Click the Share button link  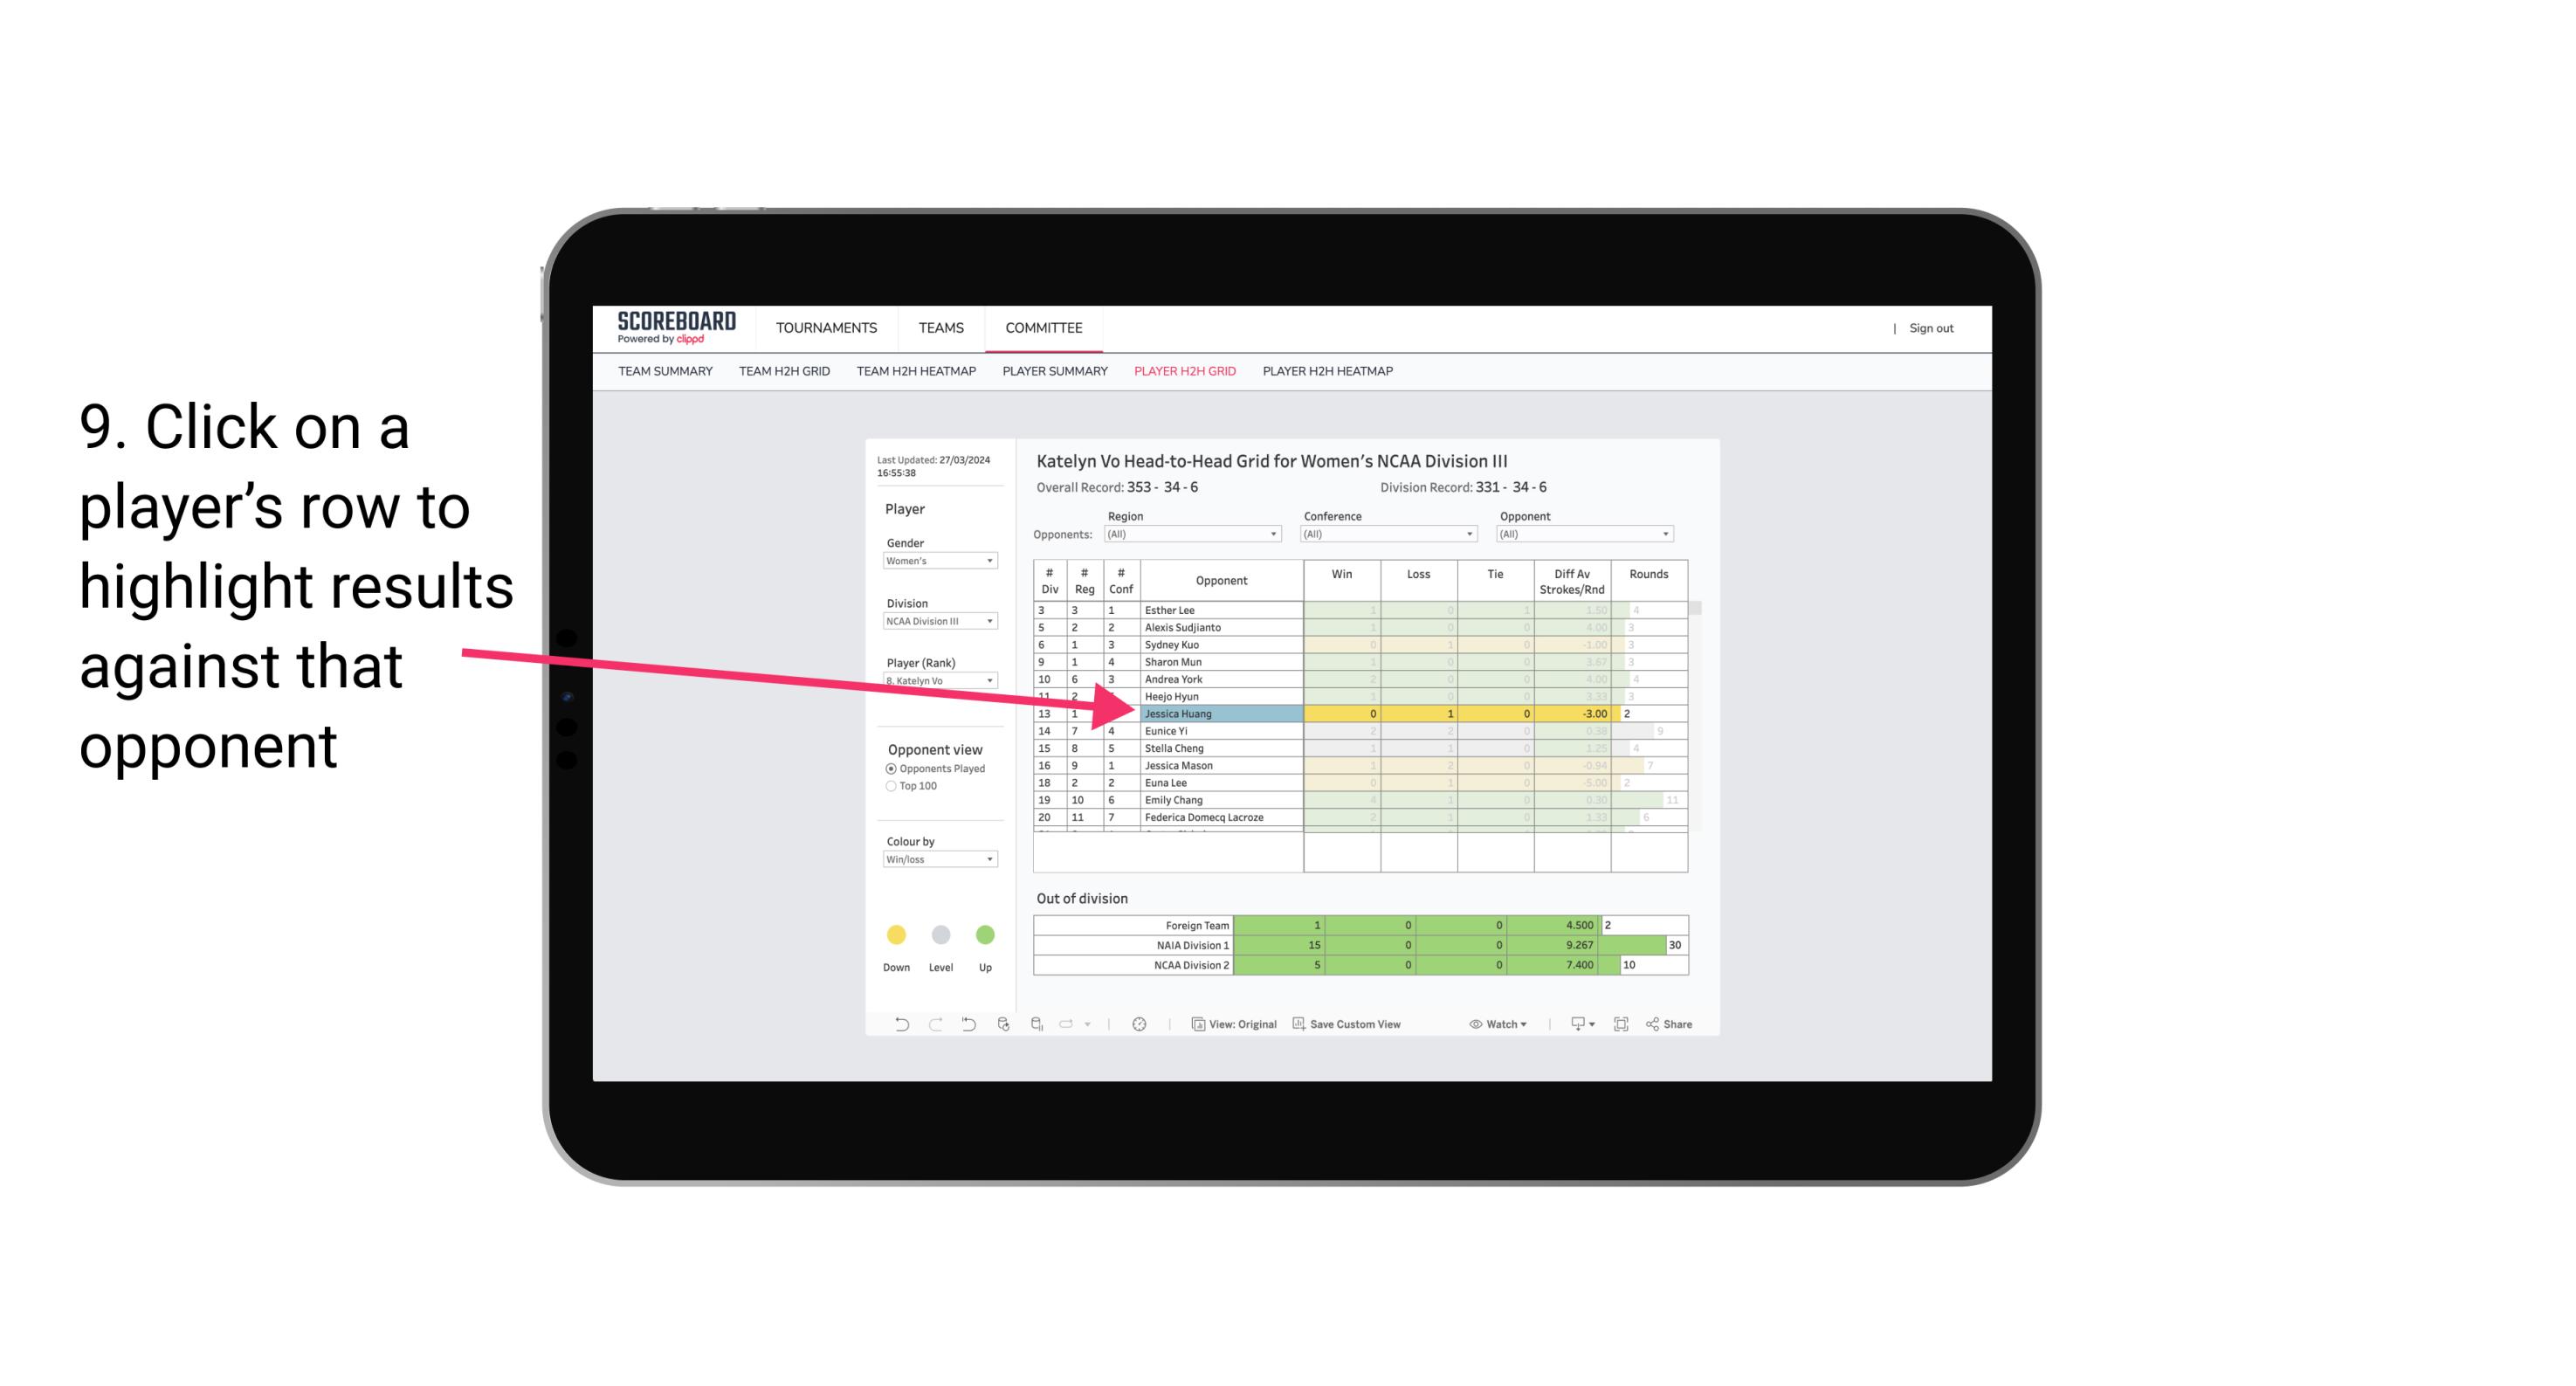coord(1675,1024)
